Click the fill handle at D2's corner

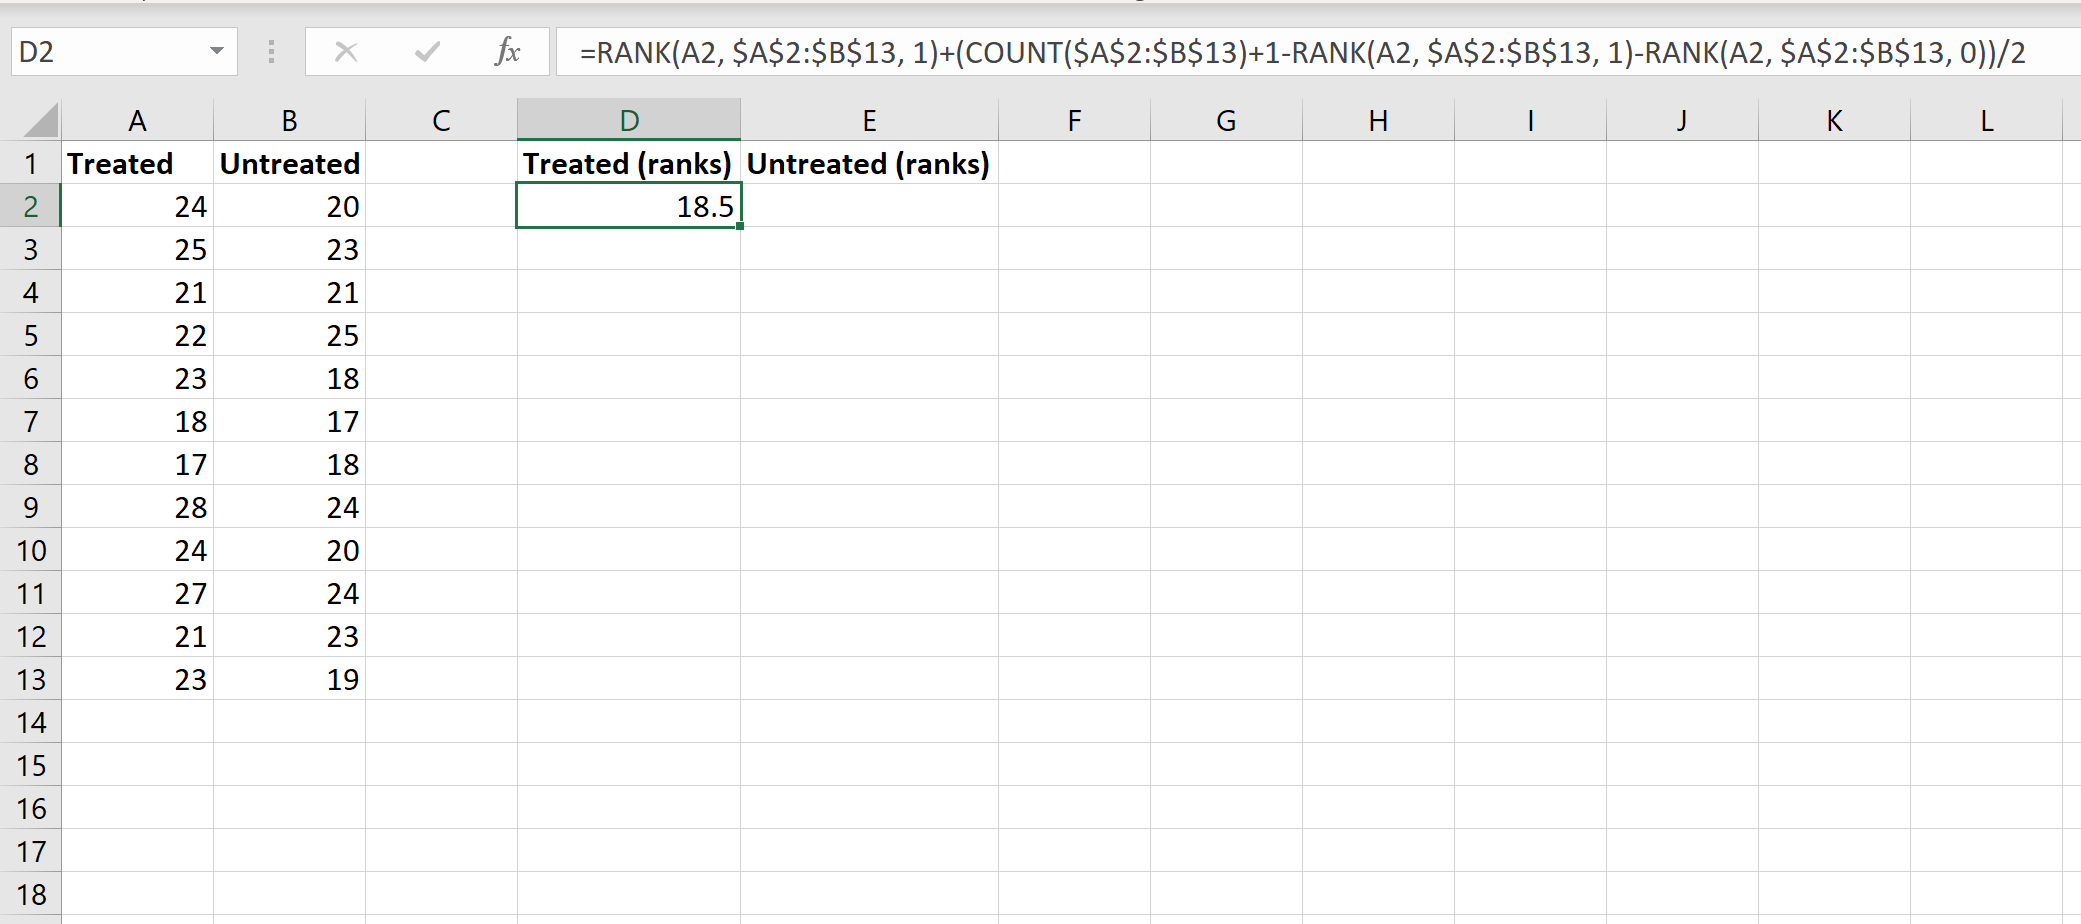739,228
